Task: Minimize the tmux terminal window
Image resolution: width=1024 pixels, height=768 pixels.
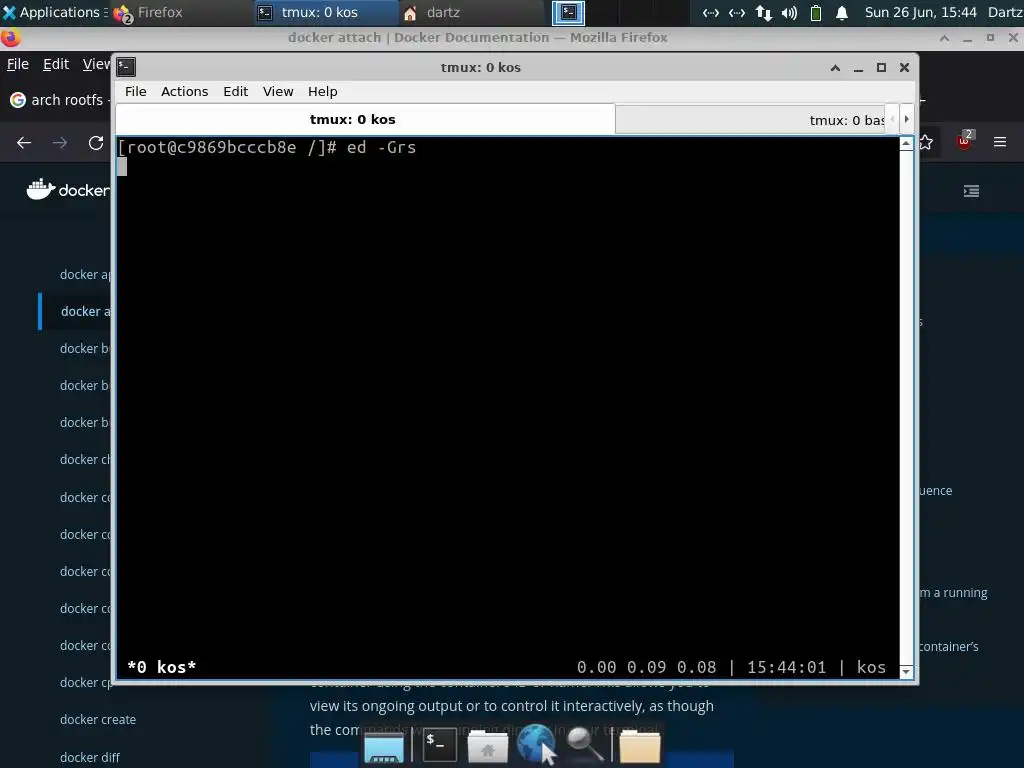Action: click(x=858, y=67)
